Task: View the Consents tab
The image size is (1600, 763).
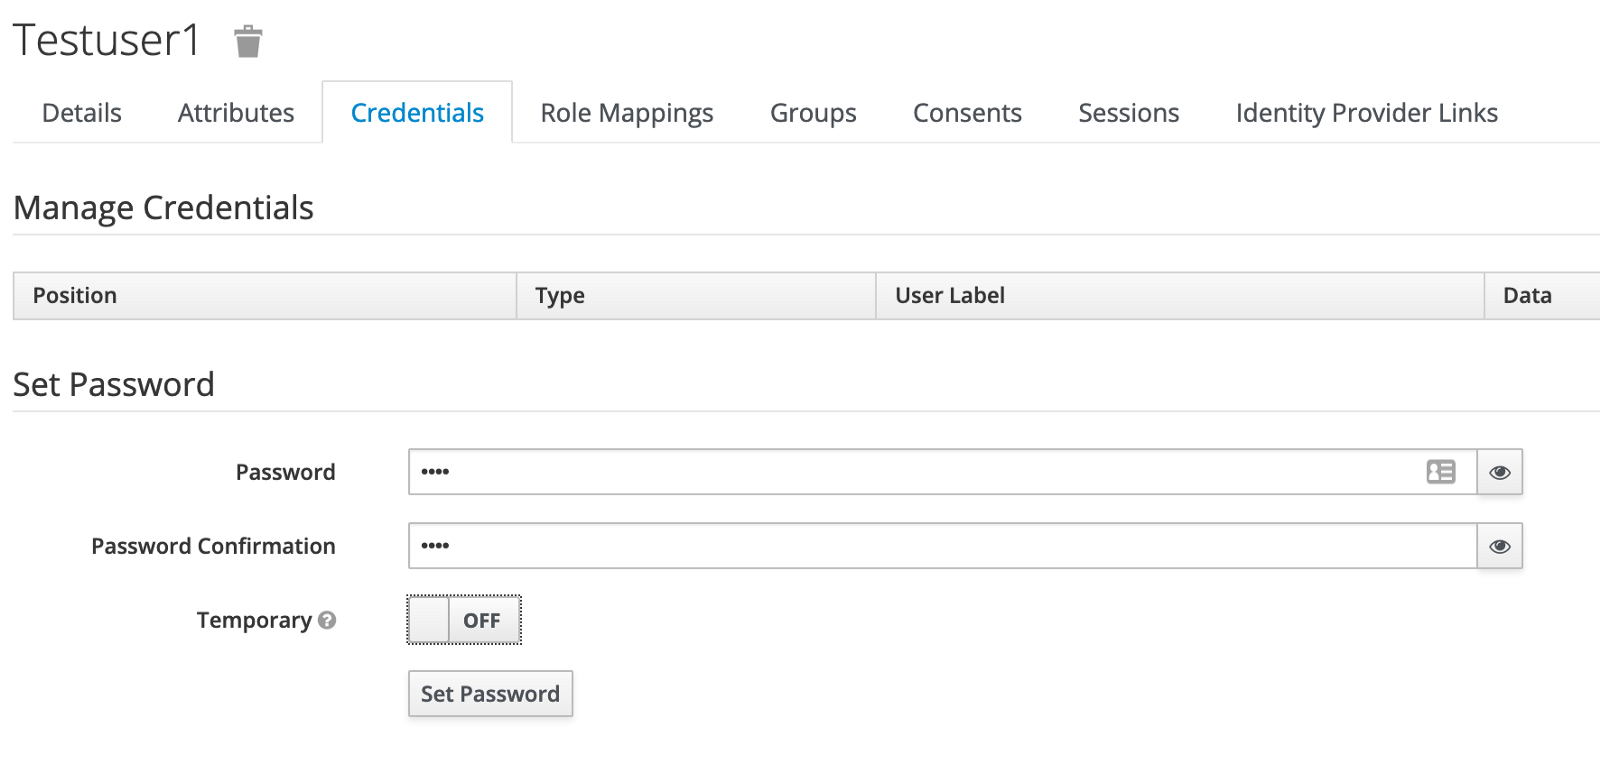Action: (x=967, y=113)
